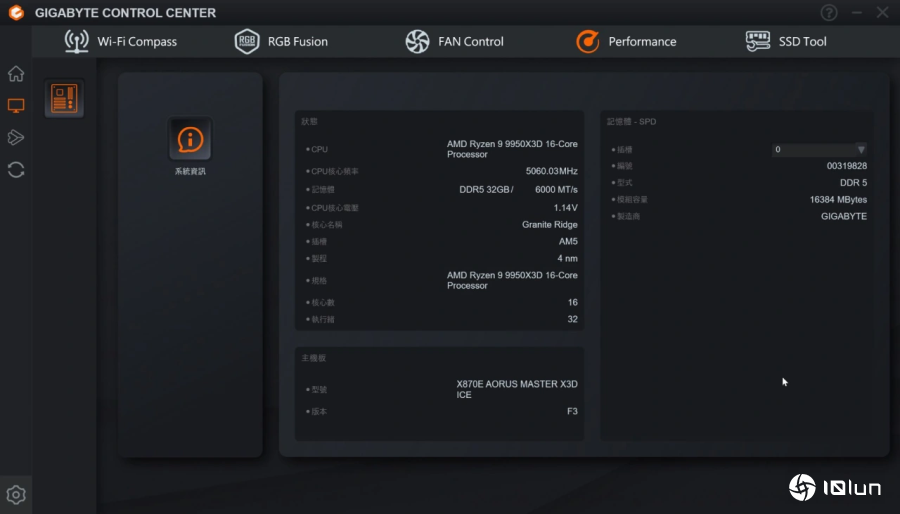Click the FAN Control fan icon
Viewport: 900px width, 514px height.
(x=417, y=41)
